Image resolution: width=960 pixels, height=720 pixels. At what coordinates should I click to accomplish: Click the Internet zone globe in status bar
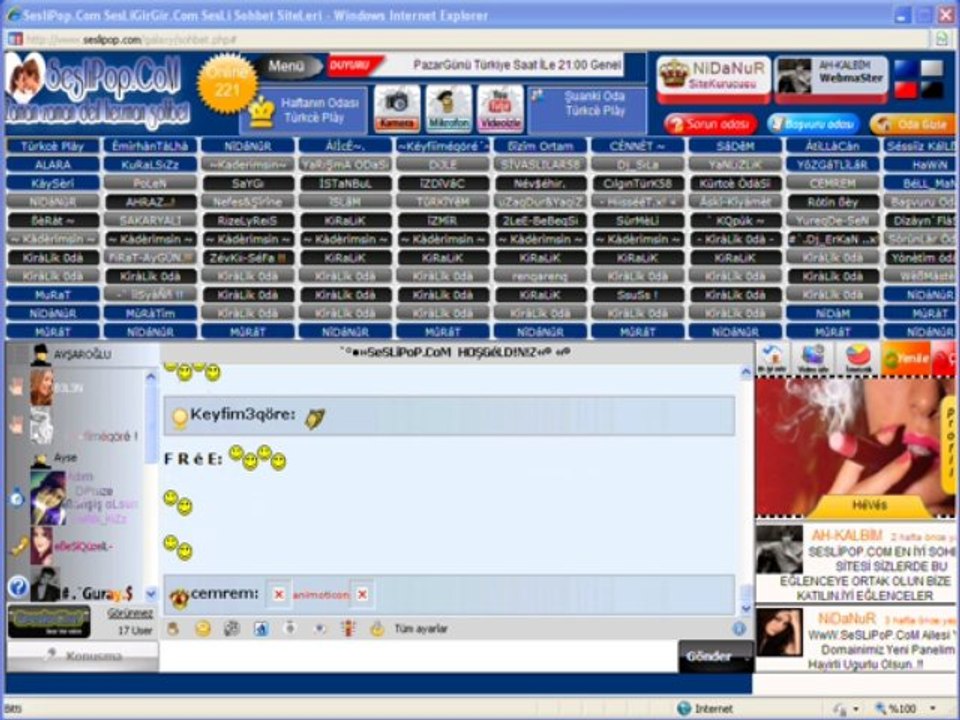click(x=684, y=709)
